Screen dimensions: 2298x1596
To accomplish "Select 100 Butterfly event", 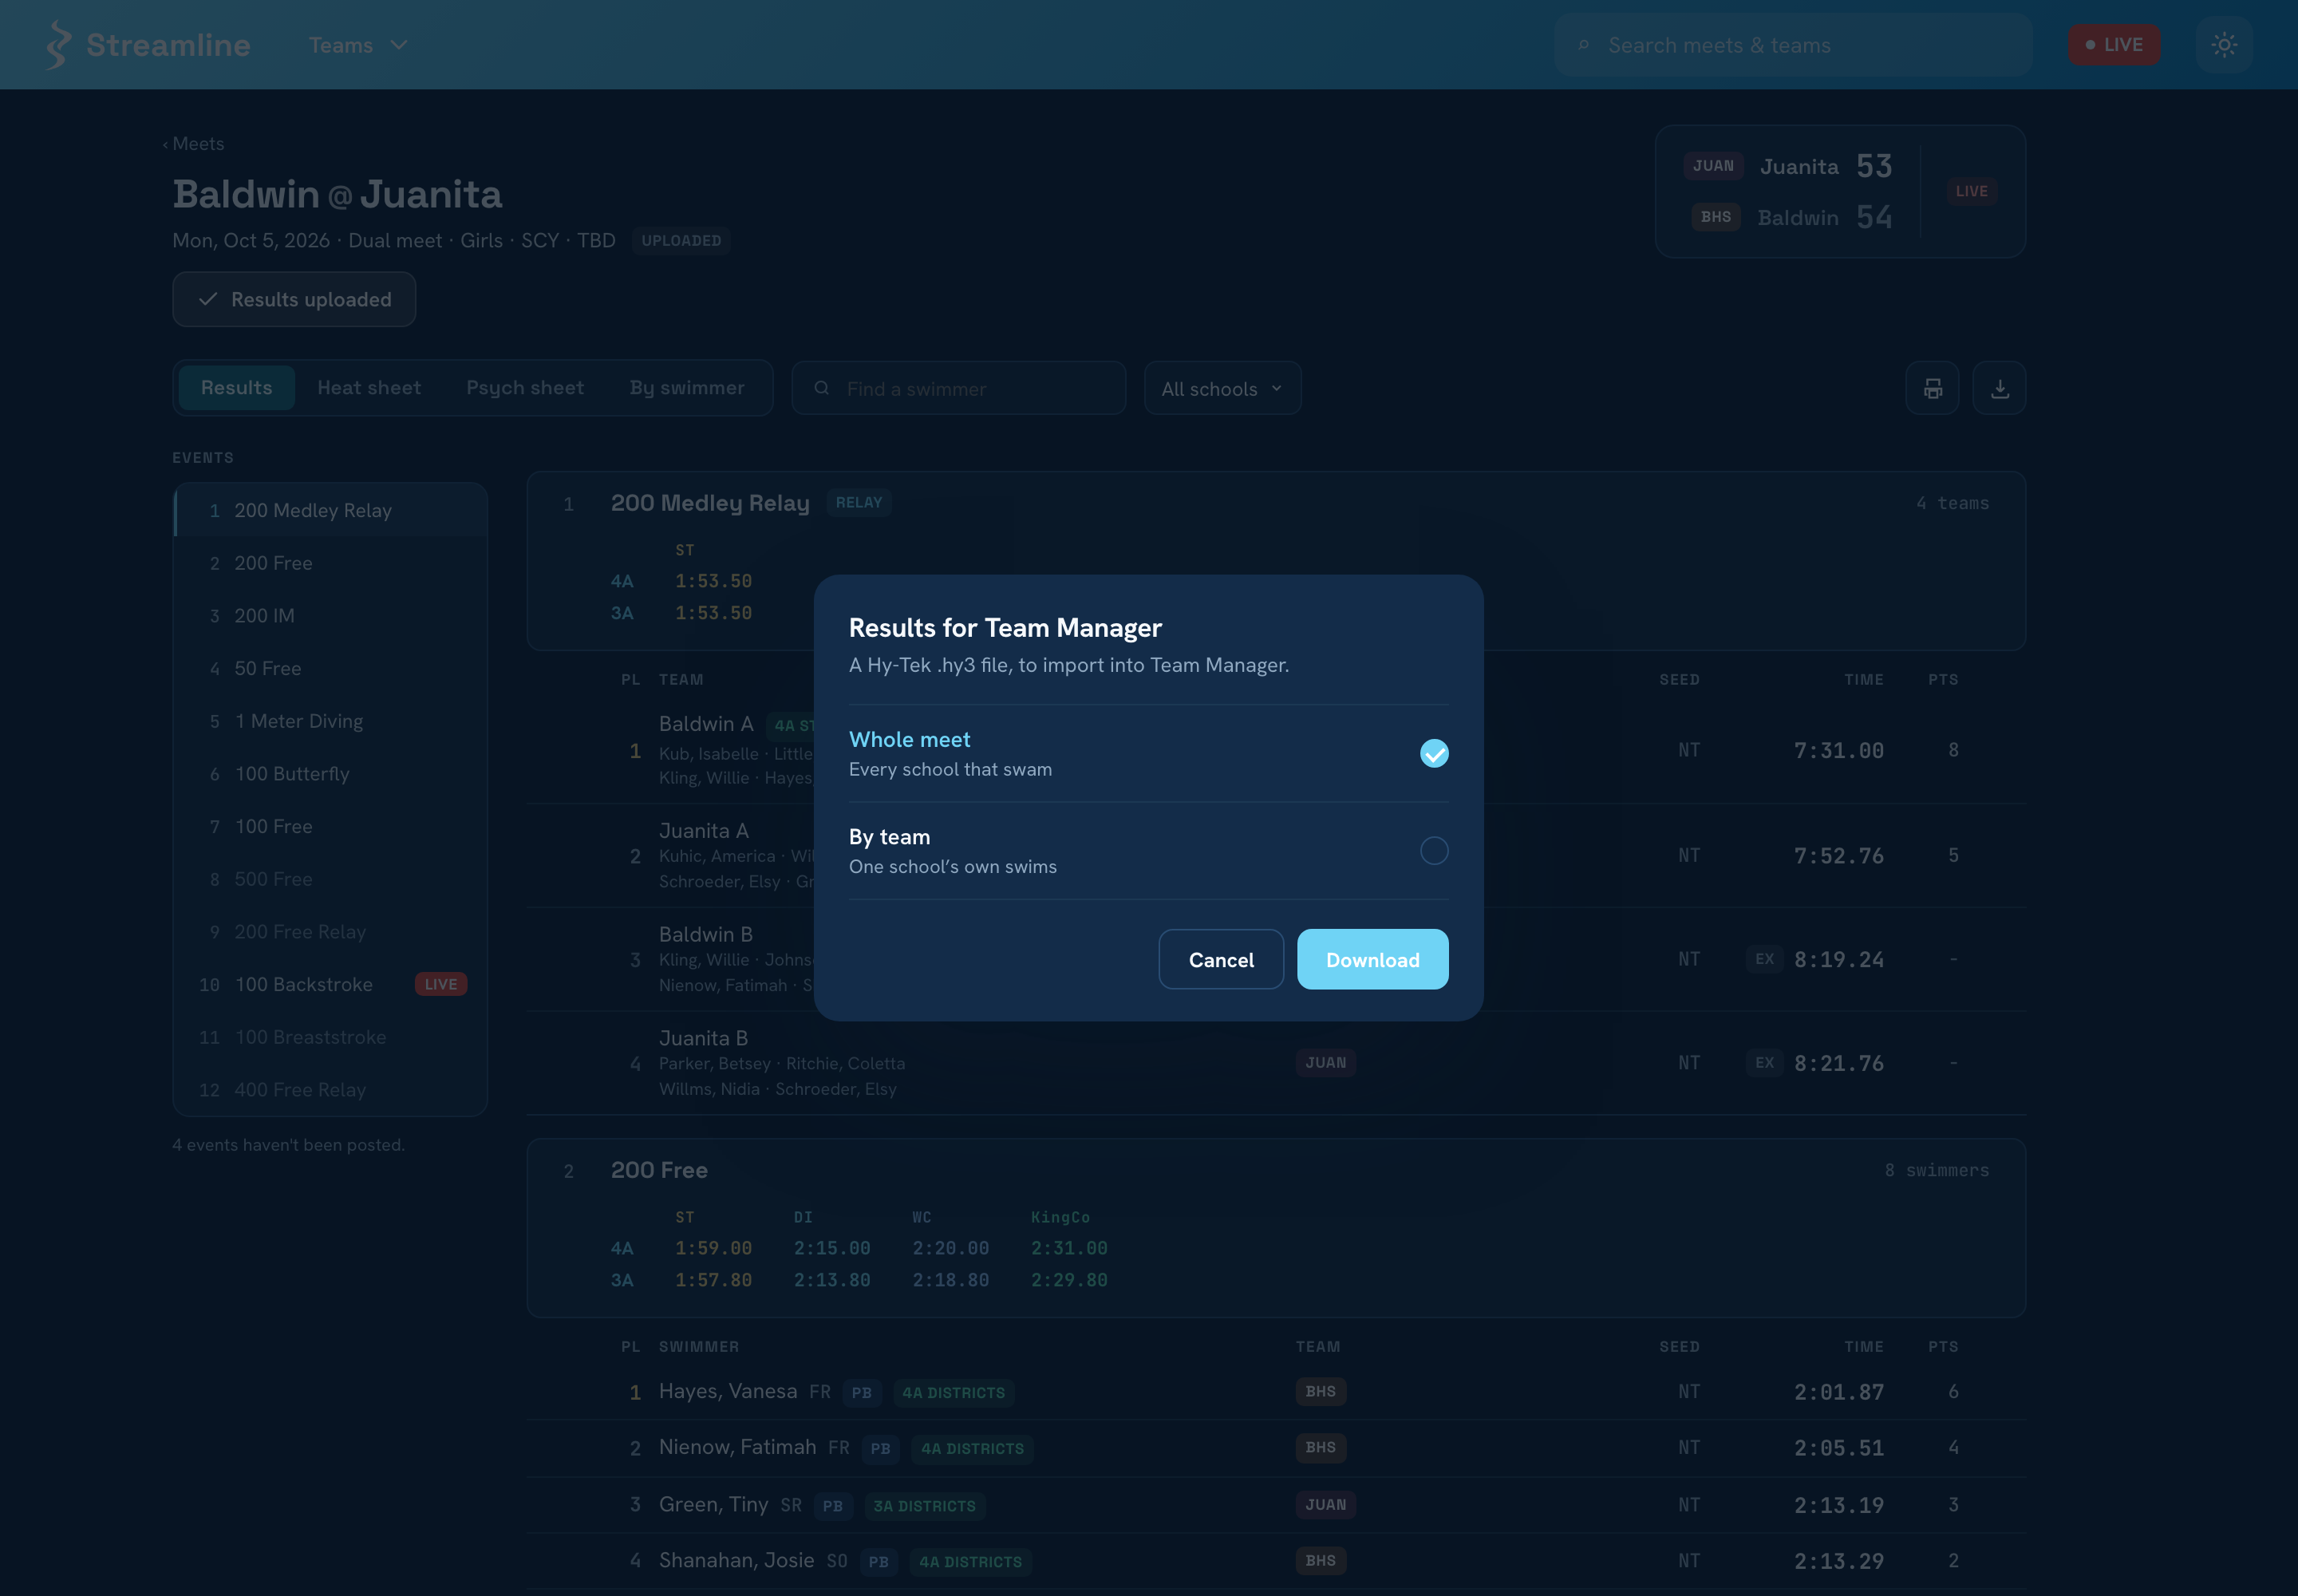I will 331,774.
